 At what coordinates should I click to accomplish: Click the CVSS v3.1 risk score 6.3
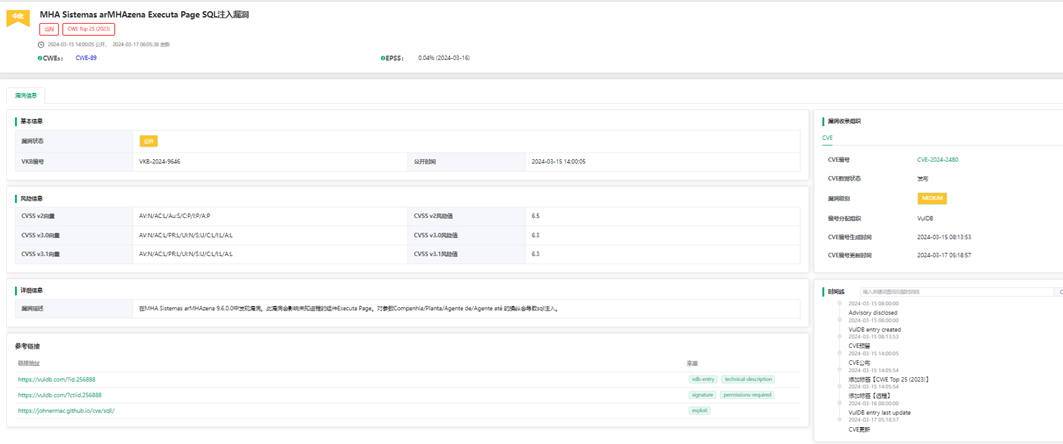(536, 254)
